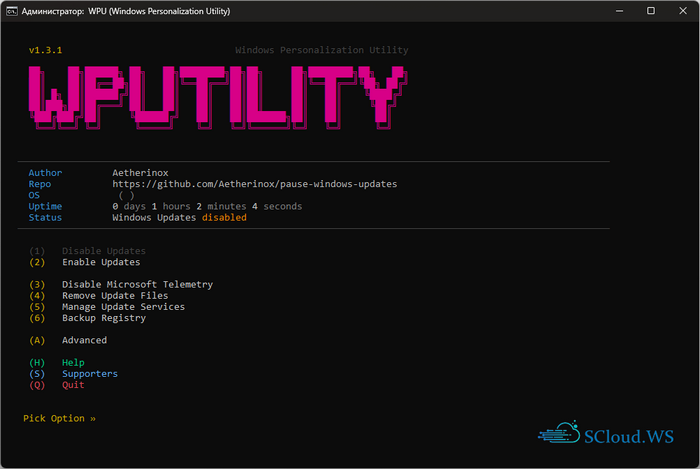
Task: Click the Pick Option prompt
Action: [x=59, y=418]
